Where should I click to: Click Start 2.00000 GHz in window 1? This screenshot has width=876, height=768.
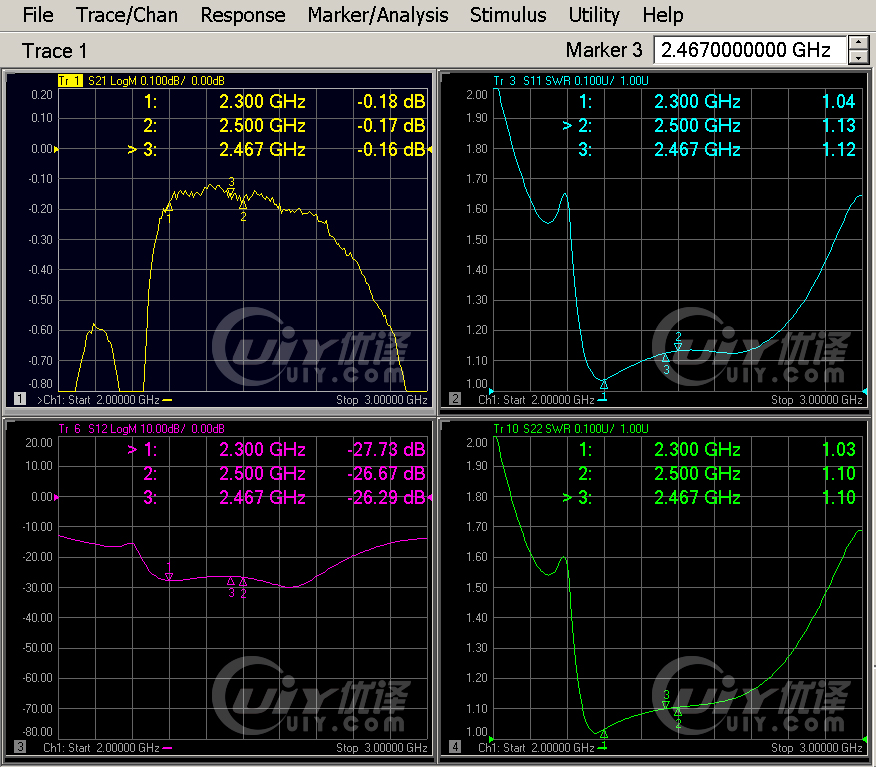(113, 400)
